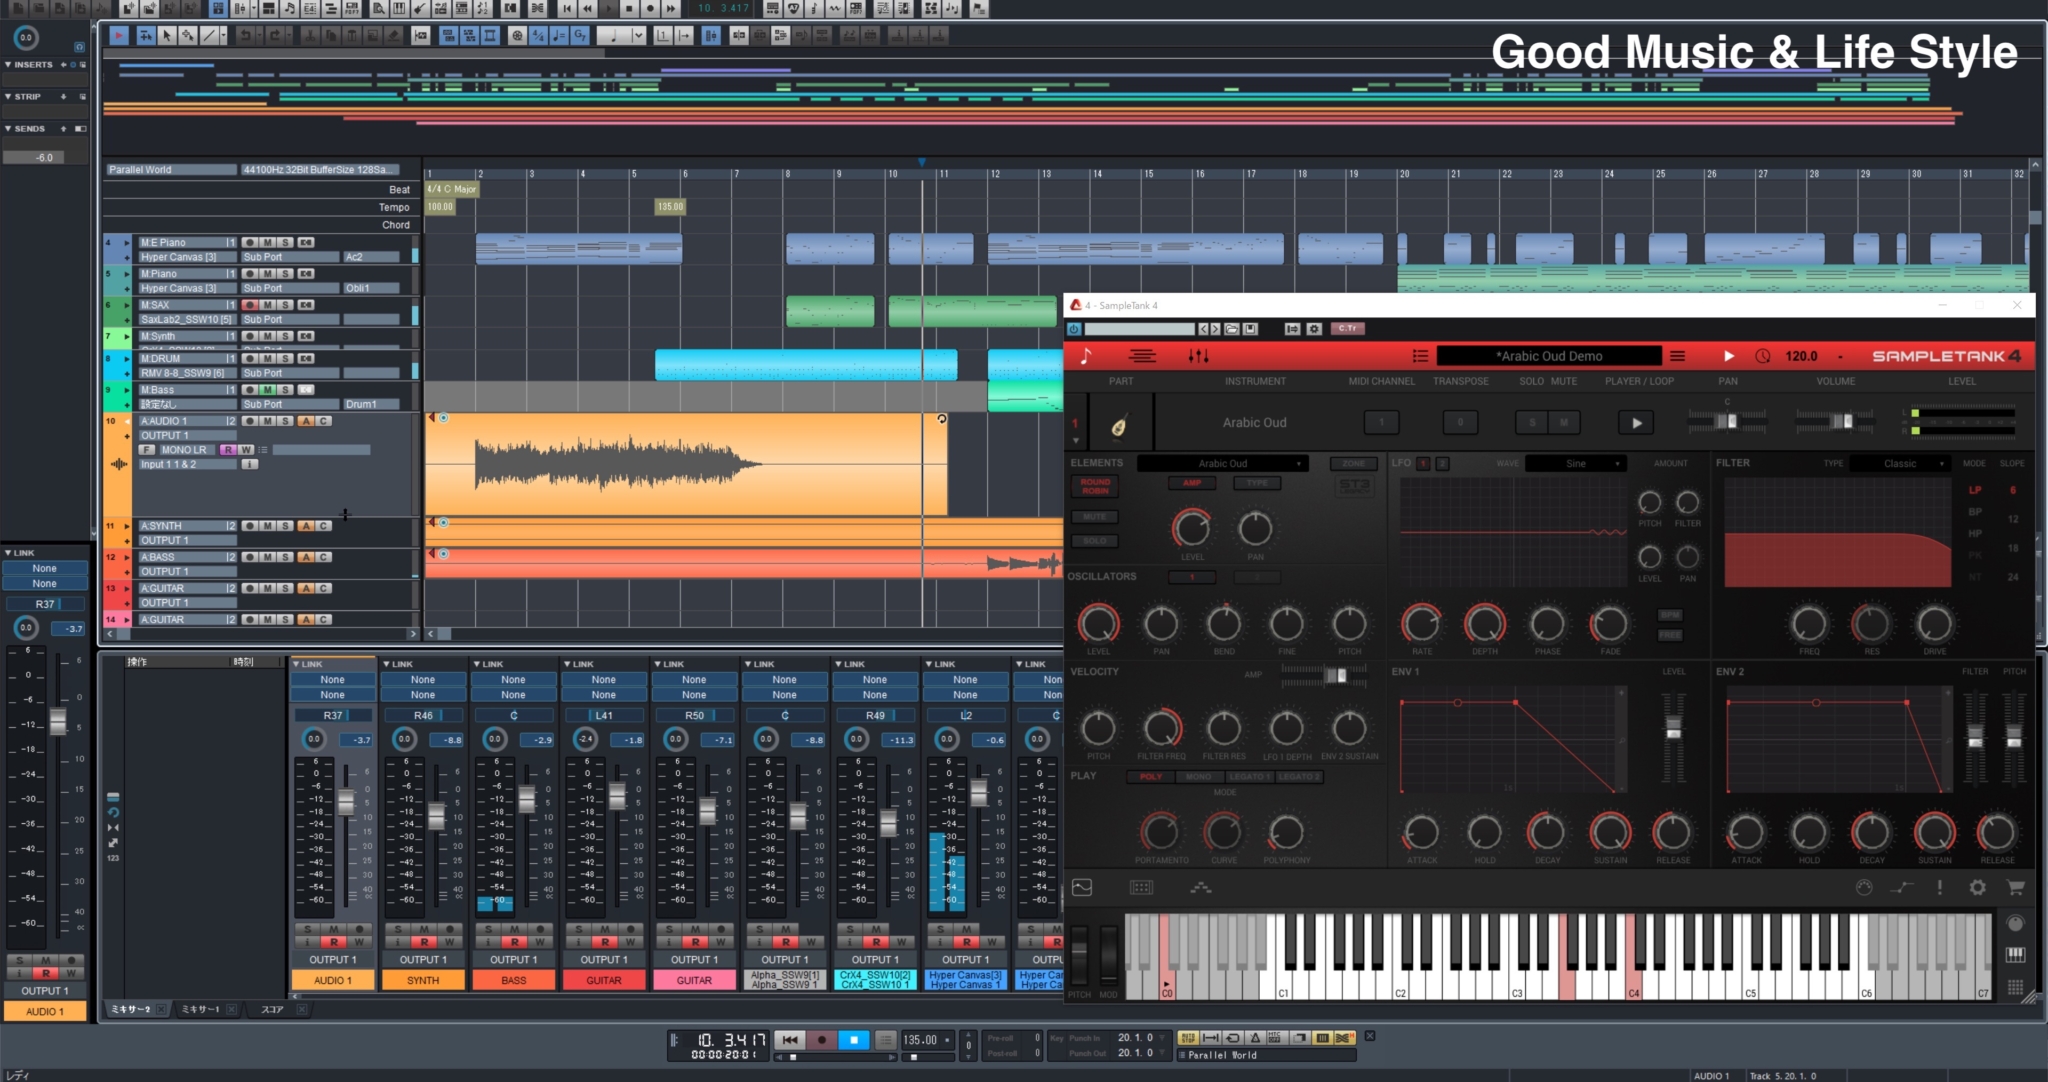The width and height of the screenshot is (2048, 1082).
Task: Open the Filter Type Classic dropdown
Action: click(1900, 463)
